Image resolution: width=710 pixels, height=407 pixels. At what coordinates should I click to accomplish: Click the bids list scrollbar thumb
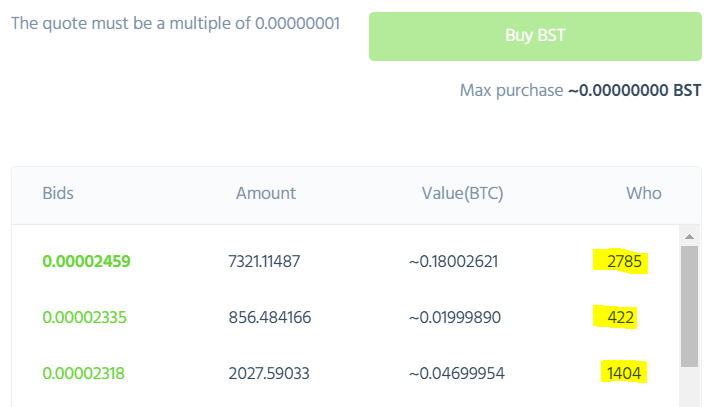pyautogui.click(x=689, y=305)
